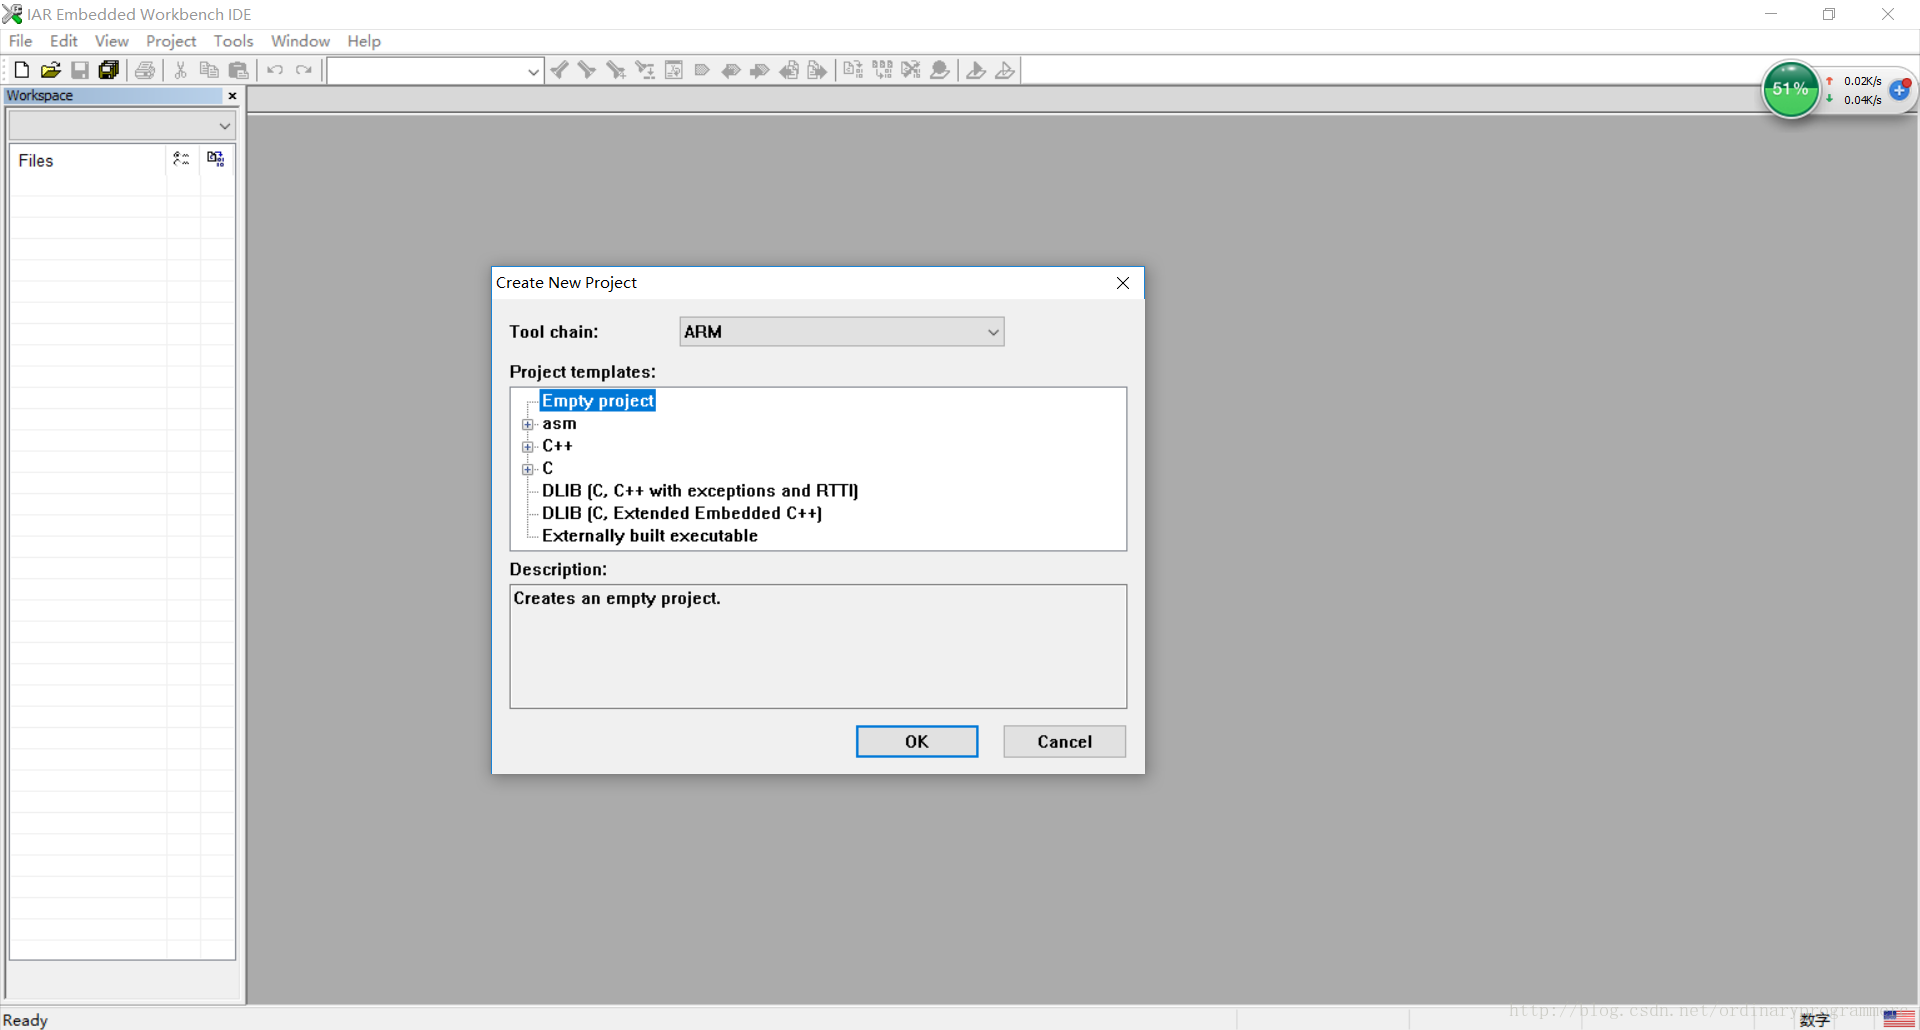Click the Find Previous icon

[x=559, y=70]
